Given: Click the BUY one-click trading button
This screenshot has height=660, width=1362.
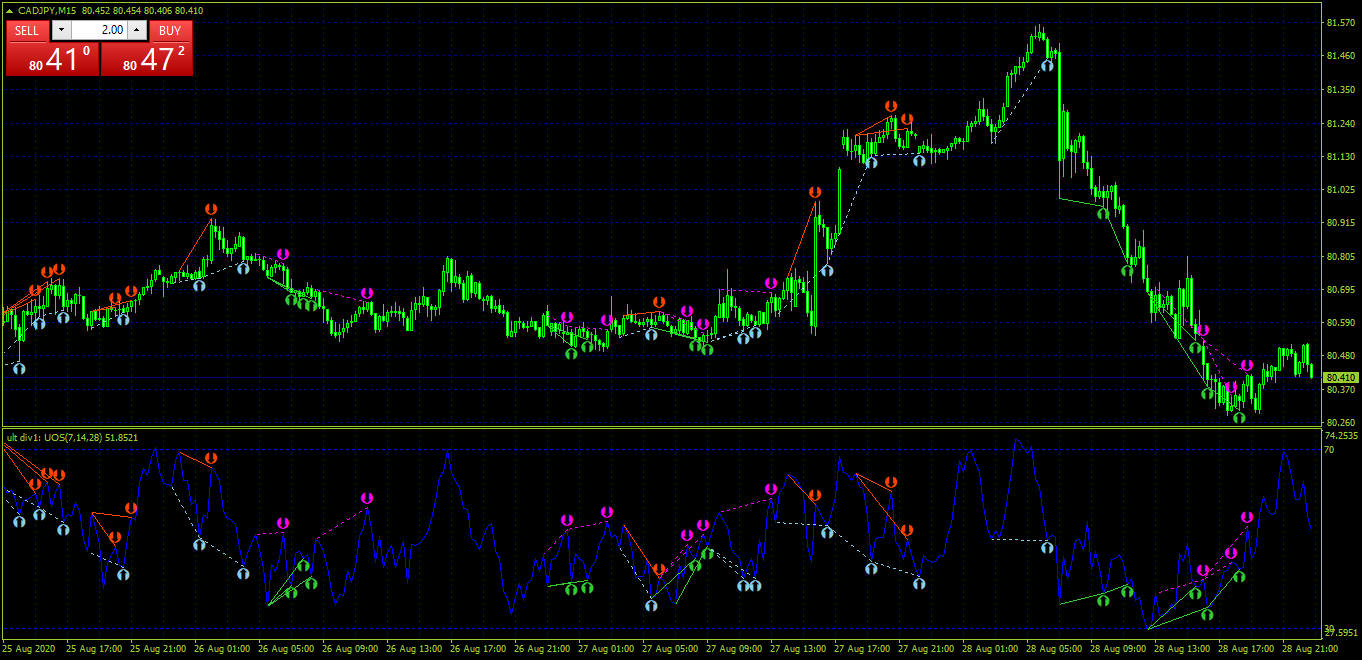Looking at the screenshot, I should pyautogui.click(x=170, y=30).
